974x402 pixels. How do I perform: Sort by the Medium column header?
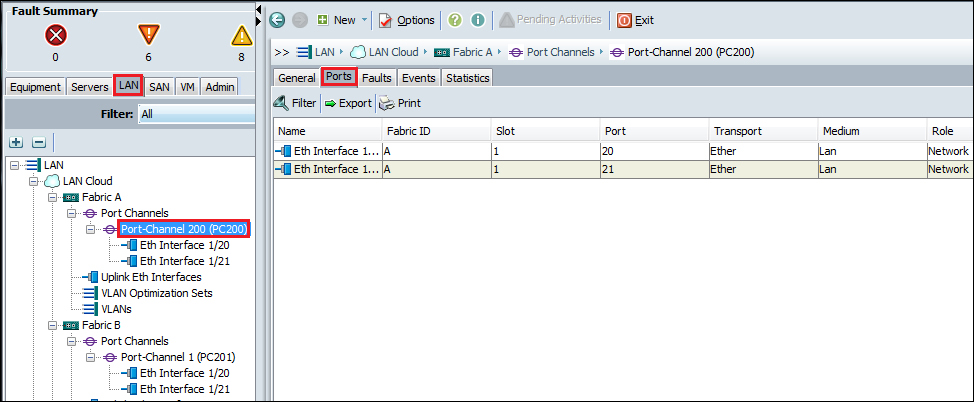873,132
